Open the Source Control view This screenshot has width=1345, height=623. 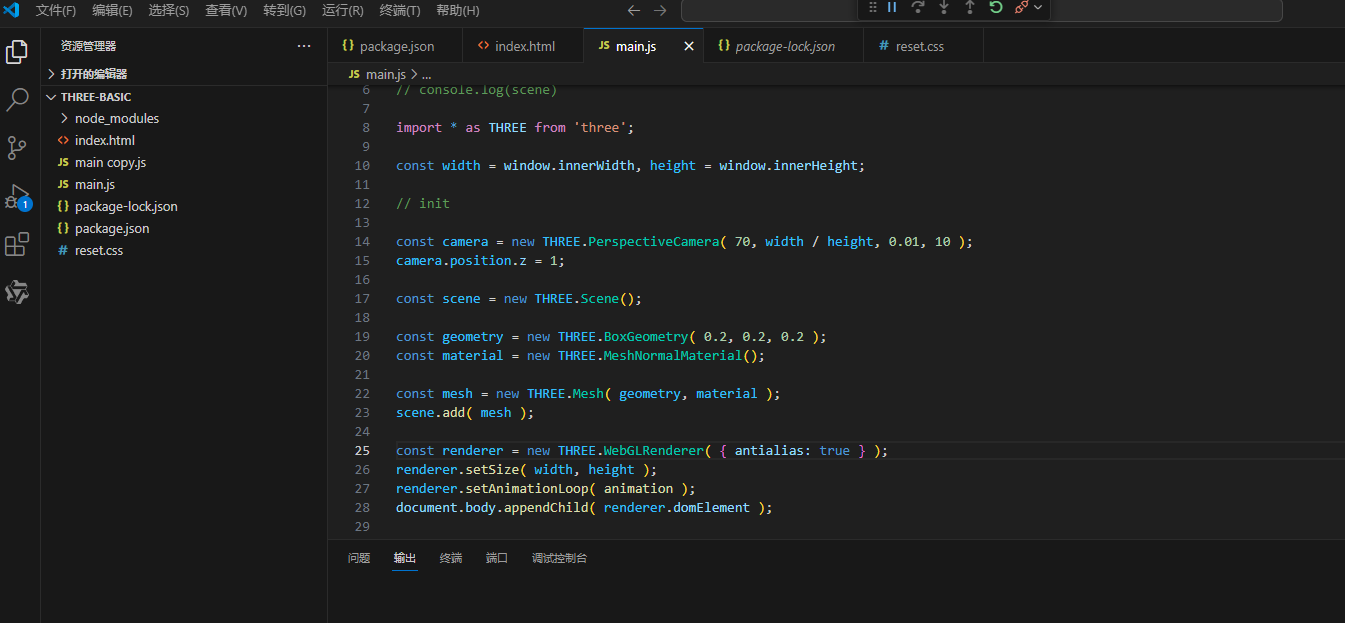17,148
